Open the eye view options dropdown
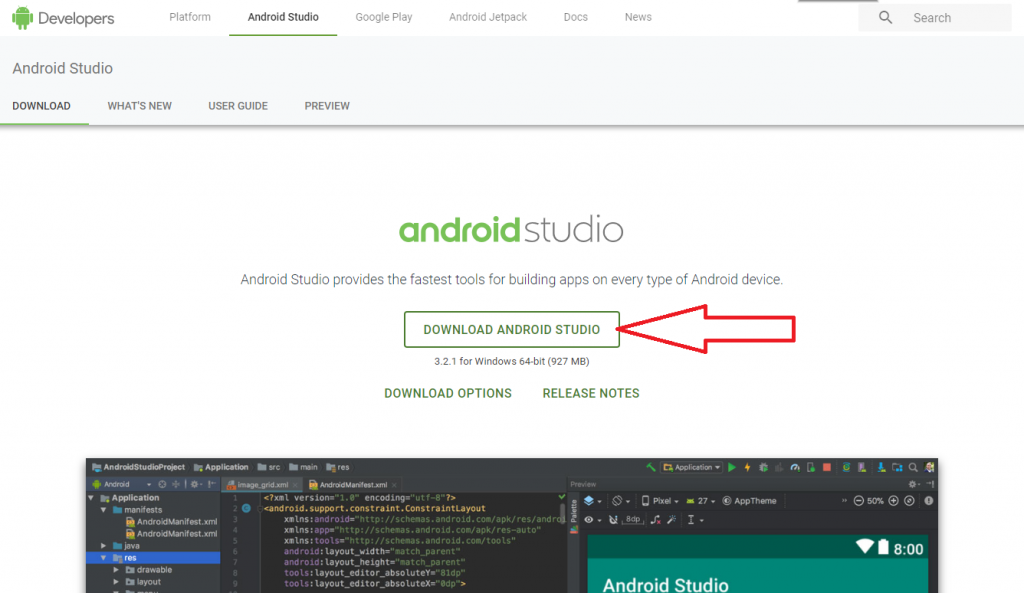Image resolution: width=1024 pixels, height=593 pixels. [592, 520]
